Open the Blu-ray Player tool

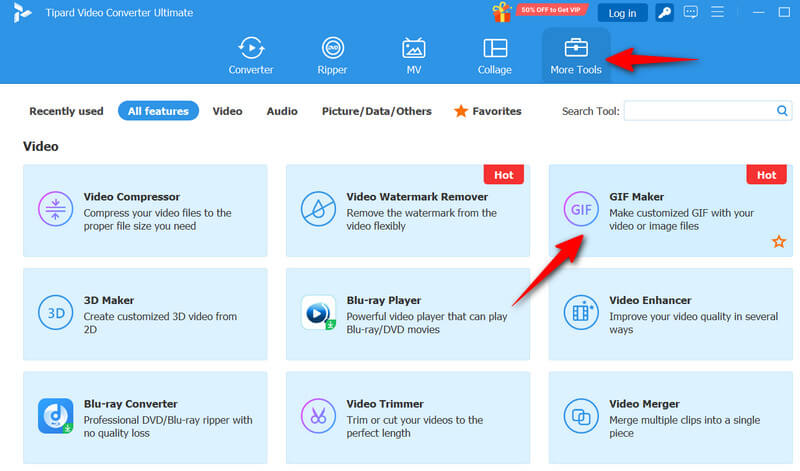click(x=408, y=314)
